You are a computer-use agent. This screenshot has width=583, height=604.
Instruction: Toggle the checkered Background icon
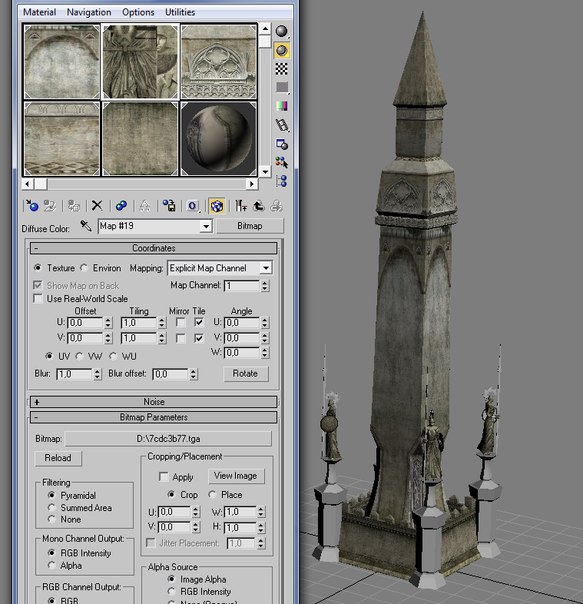coord(282,69)
